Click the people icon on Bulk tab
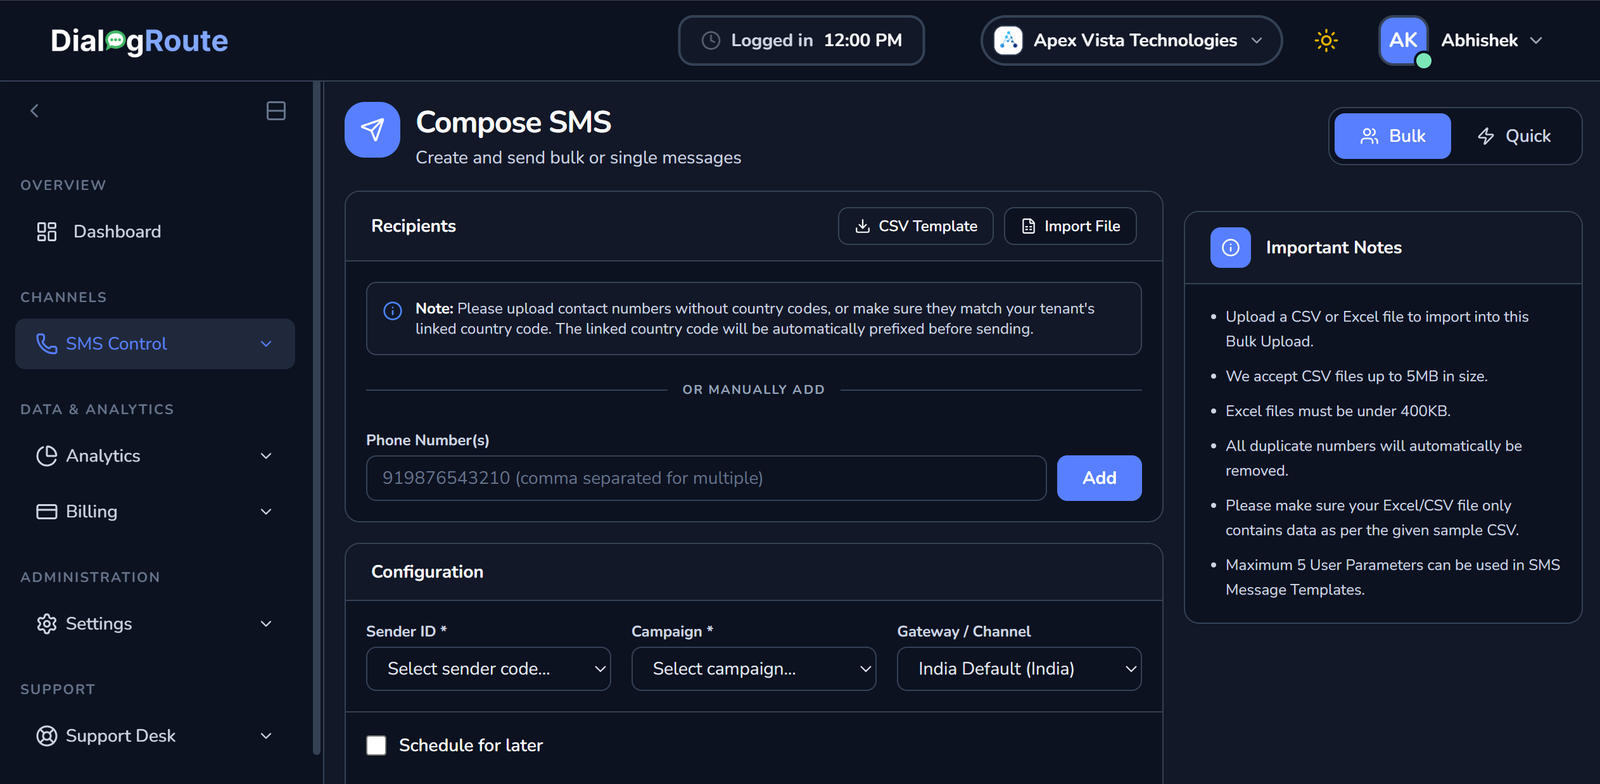The width and height of the screenshot is (1600, 784). (1369, 136)
